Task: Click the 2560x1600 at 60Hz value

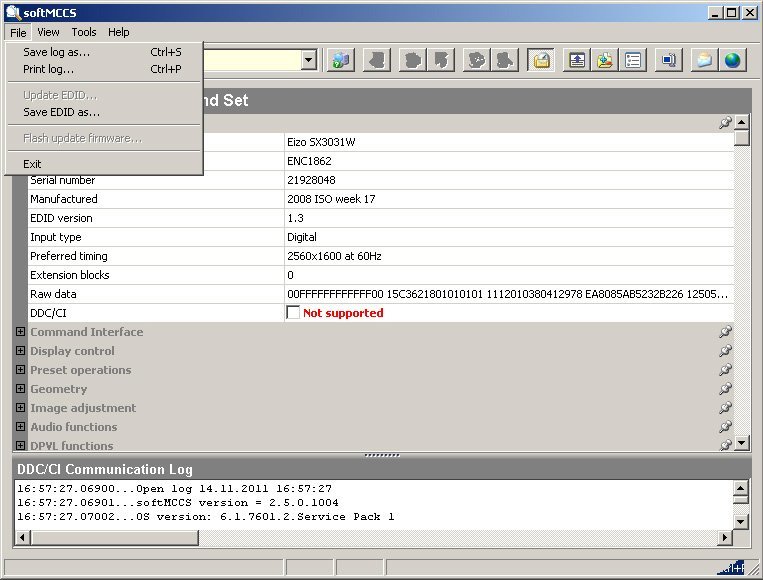Action: [x=334, y=256]
